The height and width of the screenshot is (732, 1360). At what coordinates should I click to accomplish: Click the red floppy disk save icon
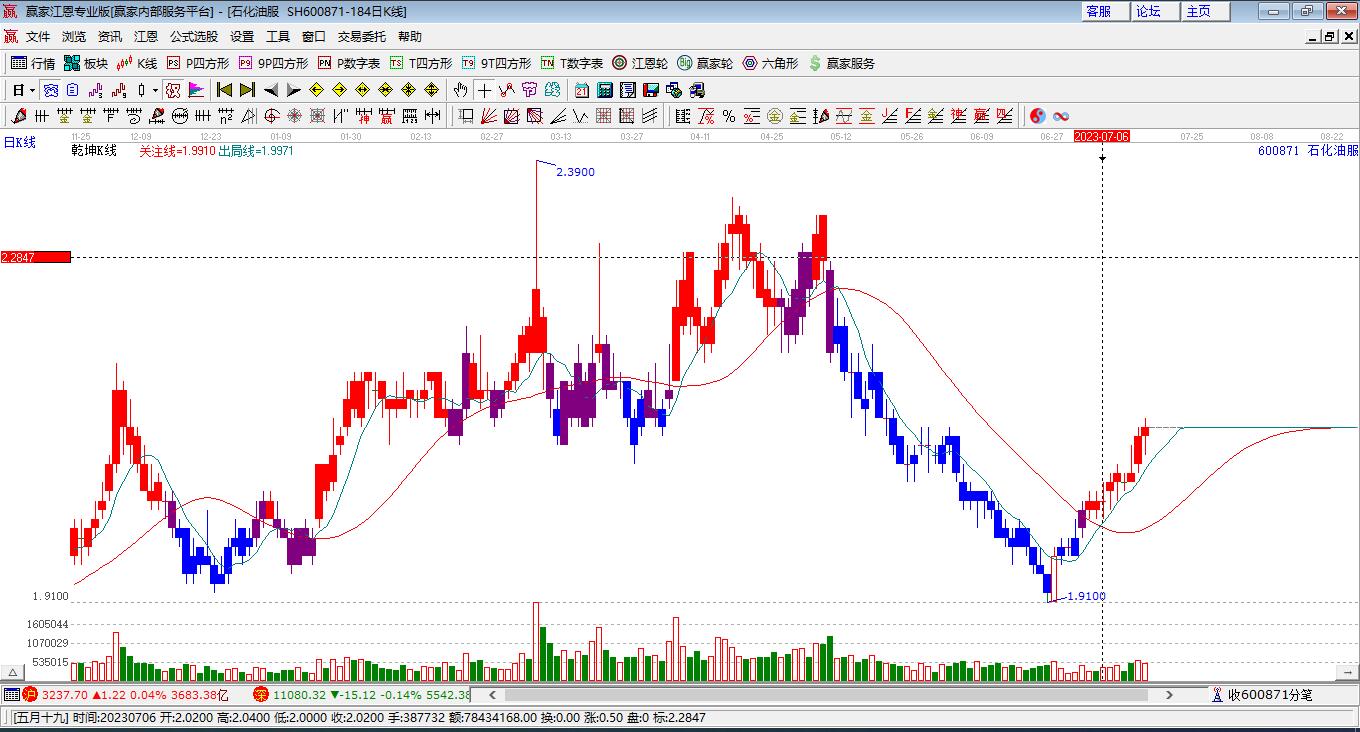click(651, 90)
